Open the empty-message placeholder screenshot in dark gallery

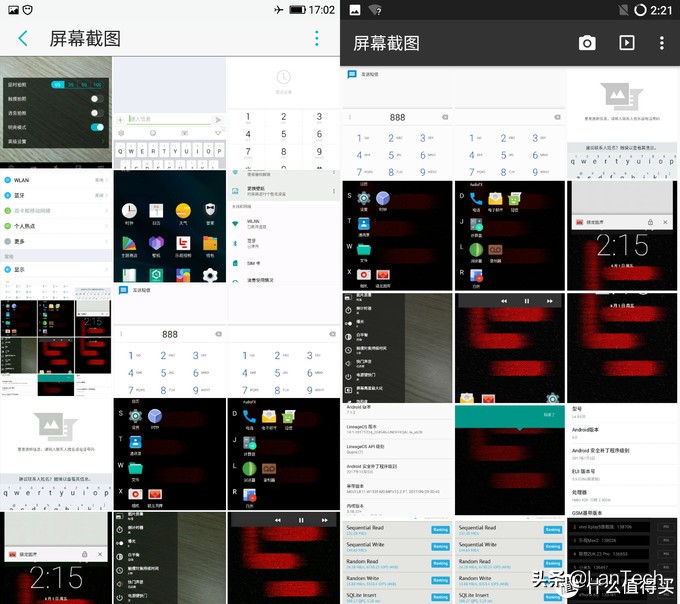click(622, 124)
